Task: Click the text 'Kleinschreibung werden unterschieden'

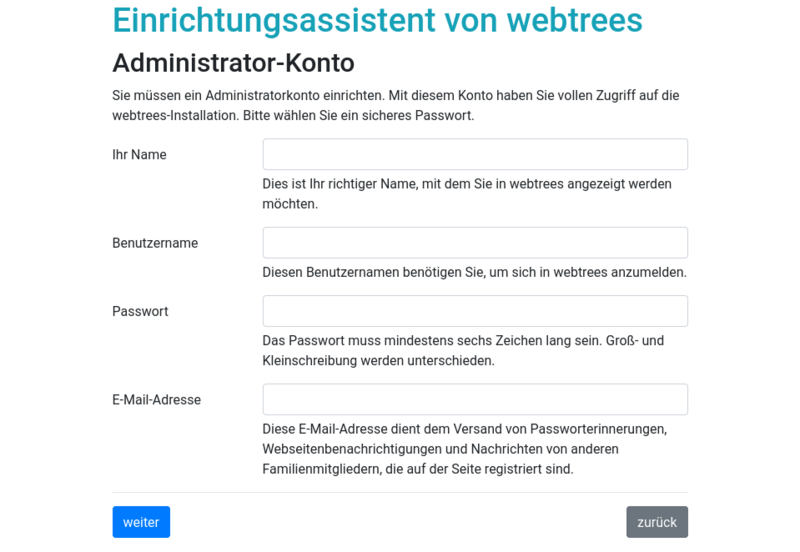Action: 378,360
